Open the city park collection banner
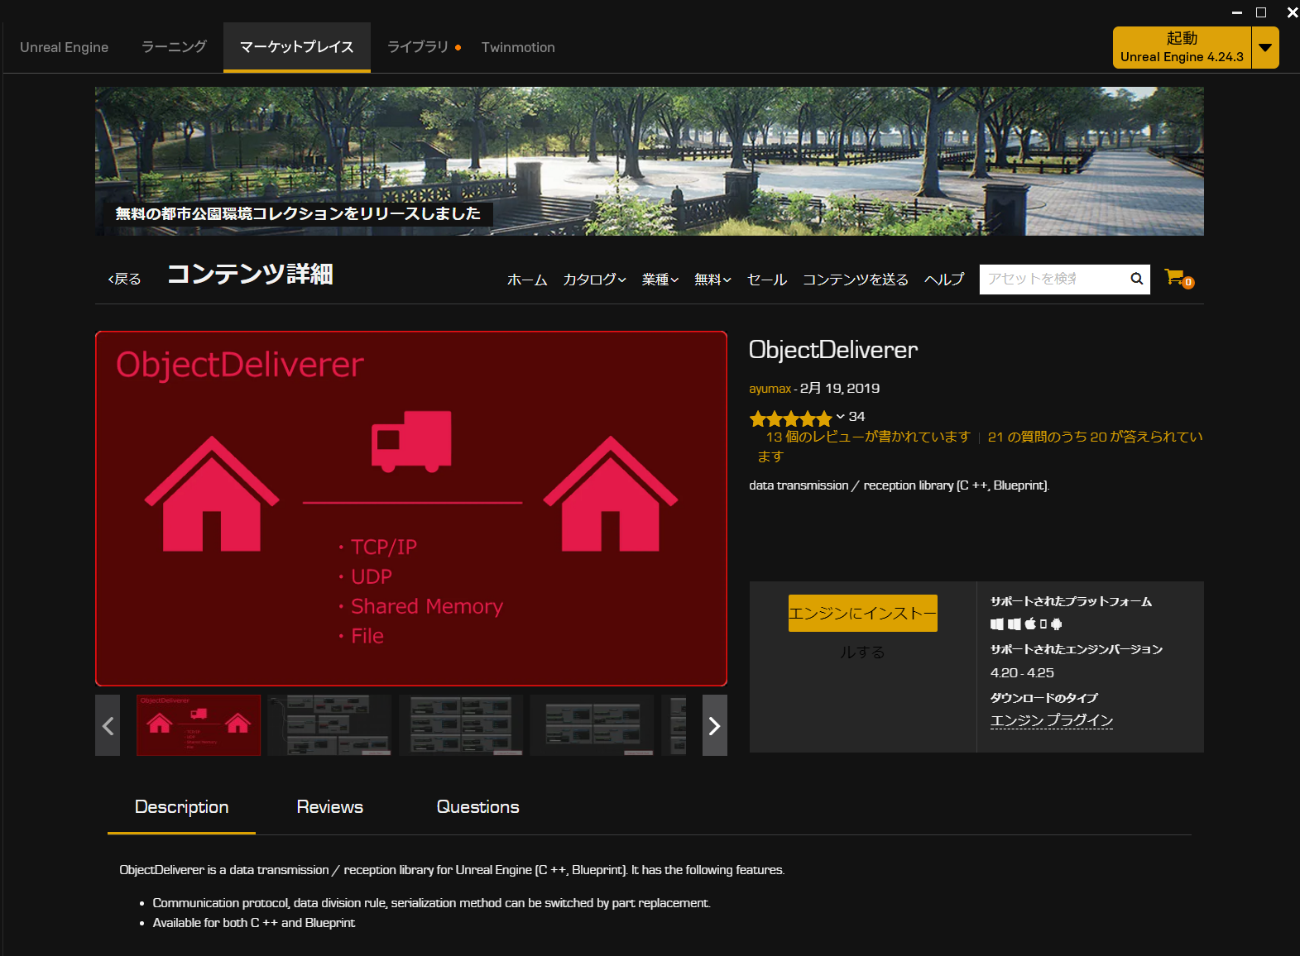 [x=649, y=161]
